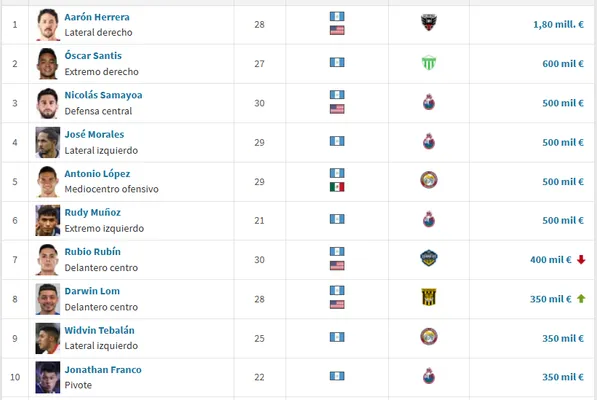597x400 pixels.
Task: Click the Darwin Lom name link
Action: point(92,291)
